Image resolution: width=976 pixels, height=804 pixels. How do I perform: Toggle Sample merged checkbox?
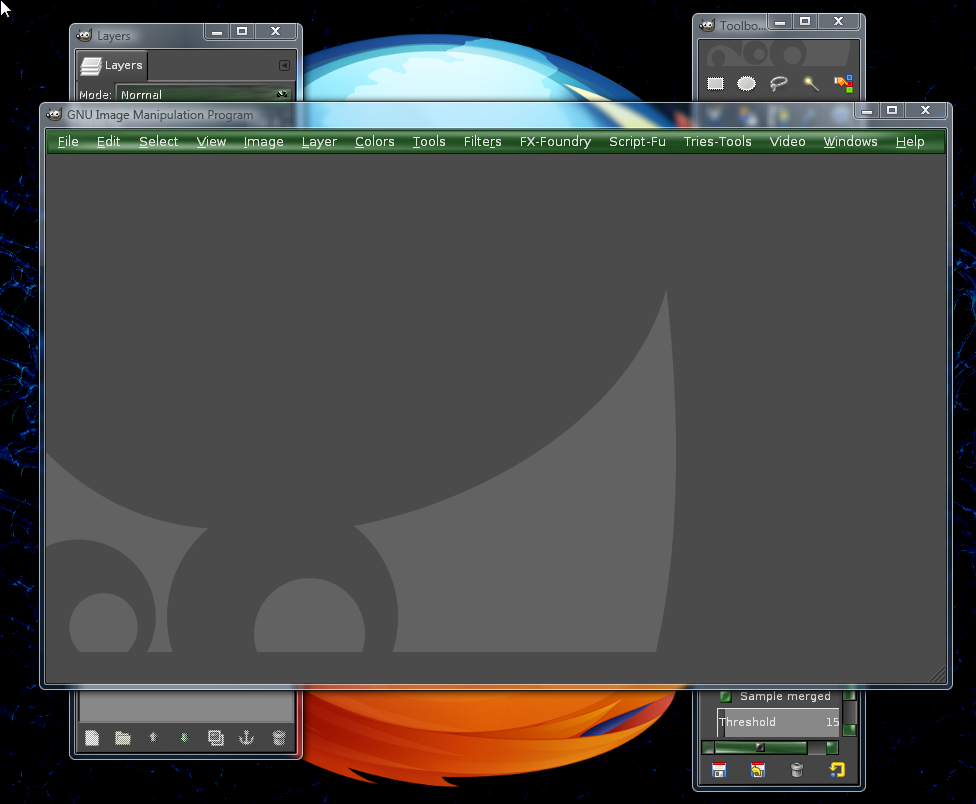click(726, 696)
